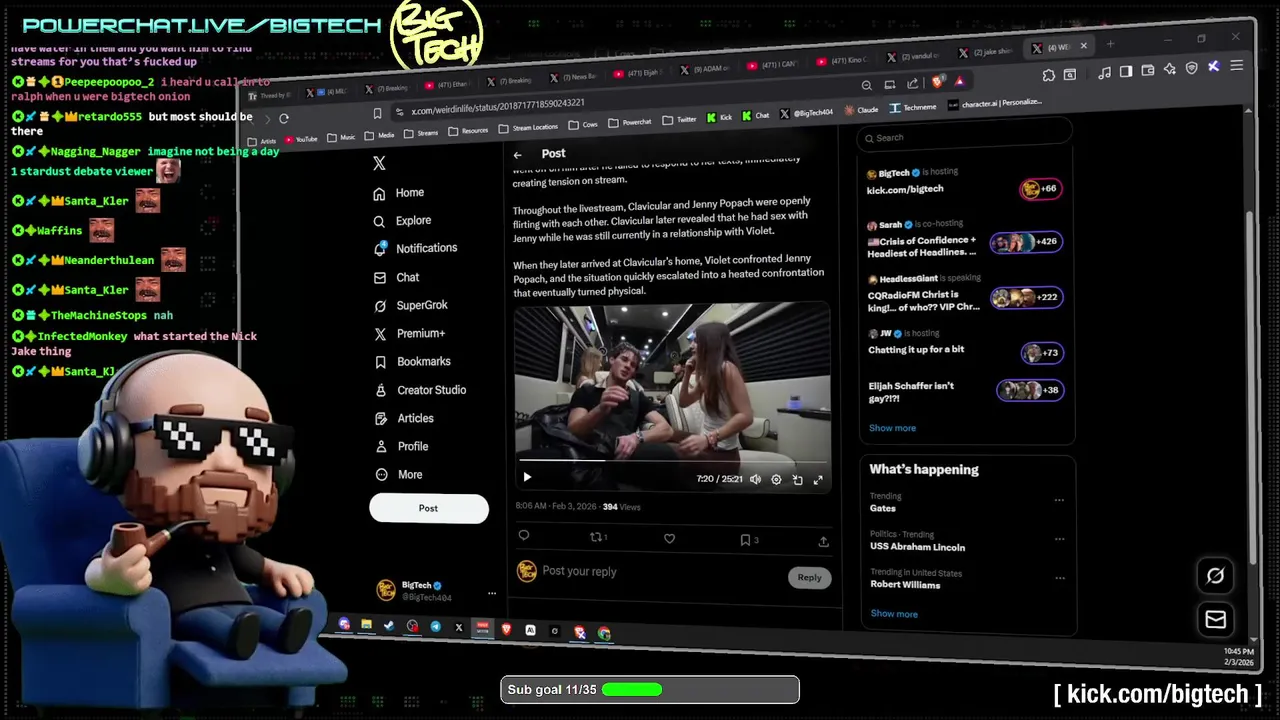Mute the video volume
Viewport: 1280px width, 720px height.
755,480
